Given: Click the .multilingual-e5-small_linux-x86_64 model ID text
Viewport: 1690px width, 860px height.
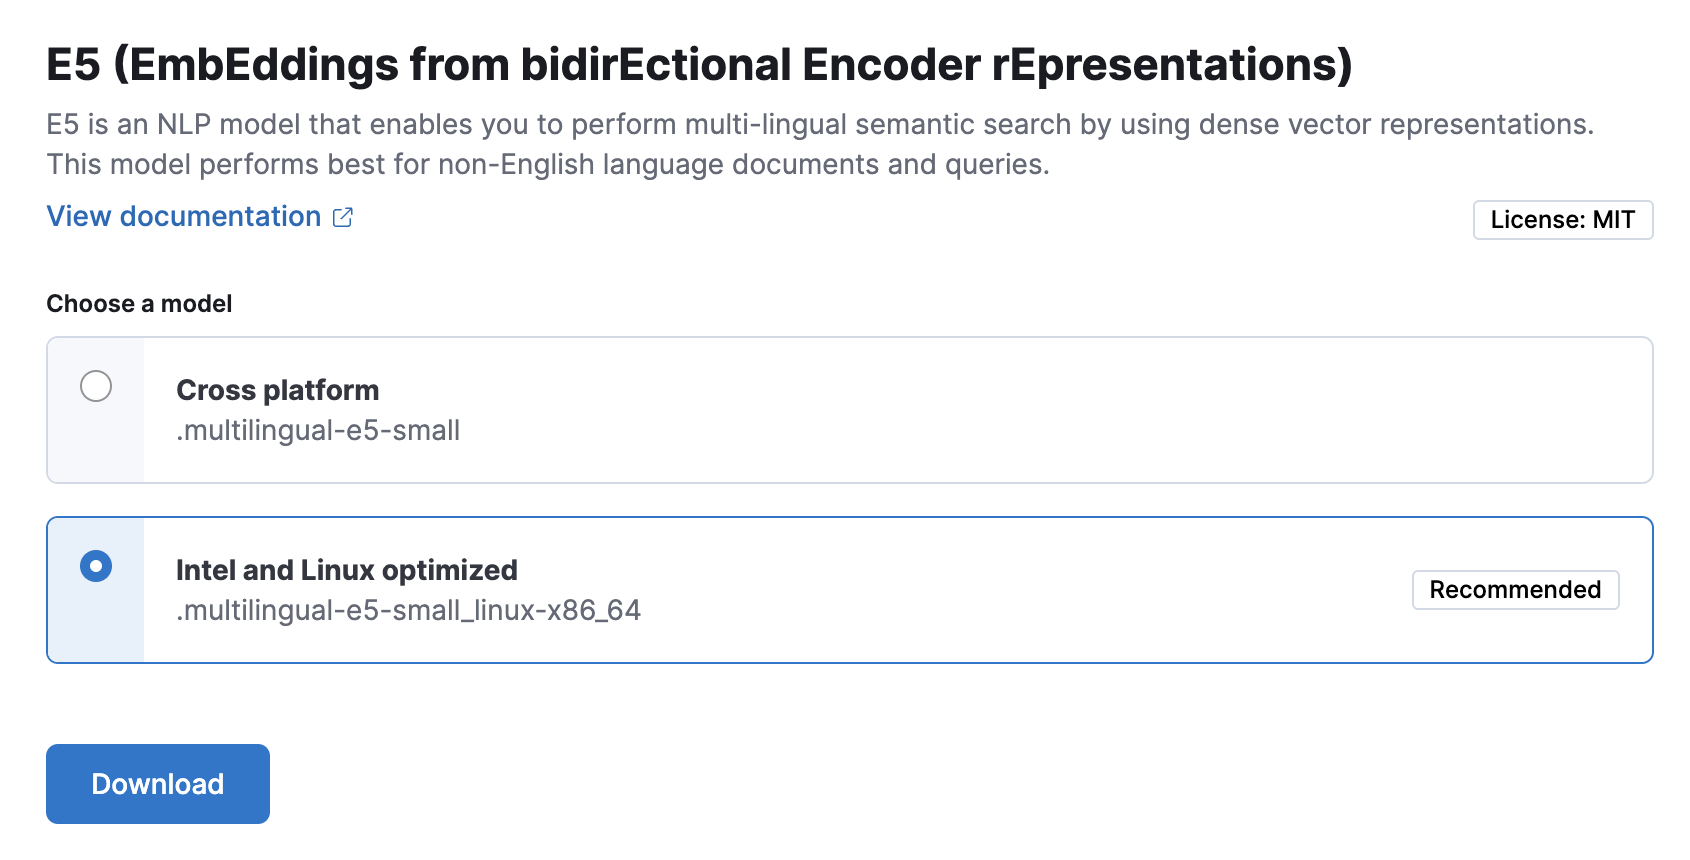Looking at the screenshot, I should coord(408,611).
